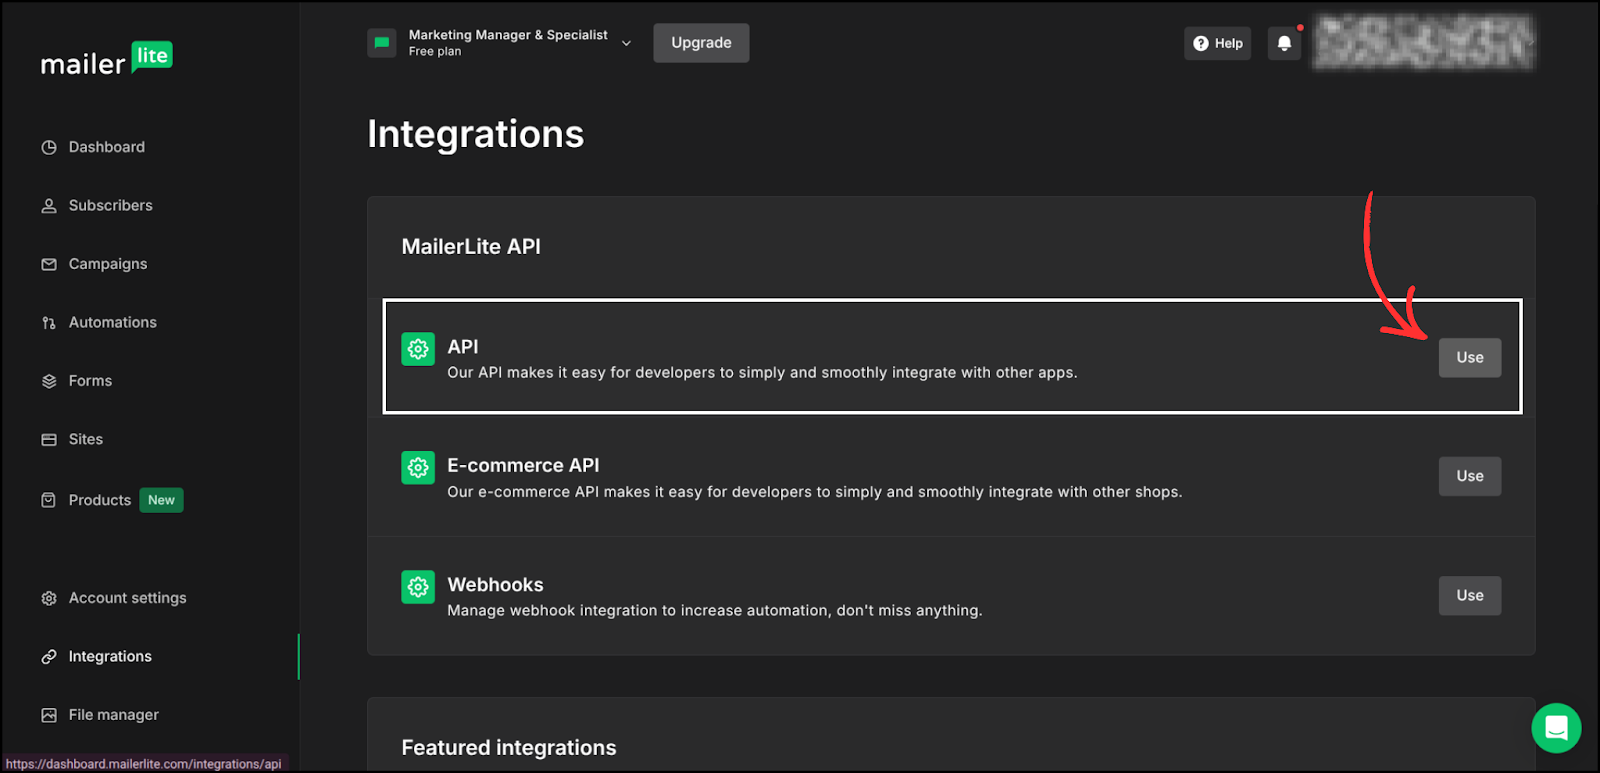The height and width of the screenshot is (773, 1600).
Task: Click the Sites window icon
Action: pyautogui.click(x=49, y=440)
